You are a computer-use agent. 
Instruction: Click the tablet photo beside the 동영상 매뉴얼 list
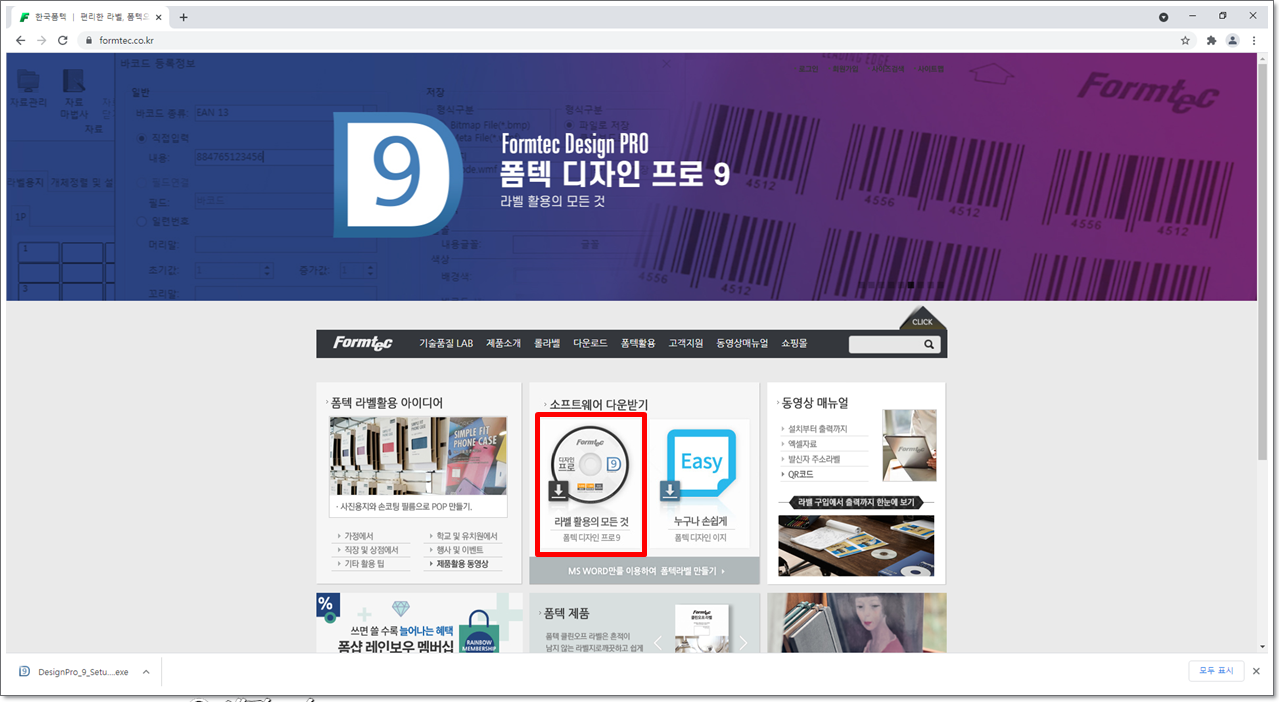click(909, 445)
